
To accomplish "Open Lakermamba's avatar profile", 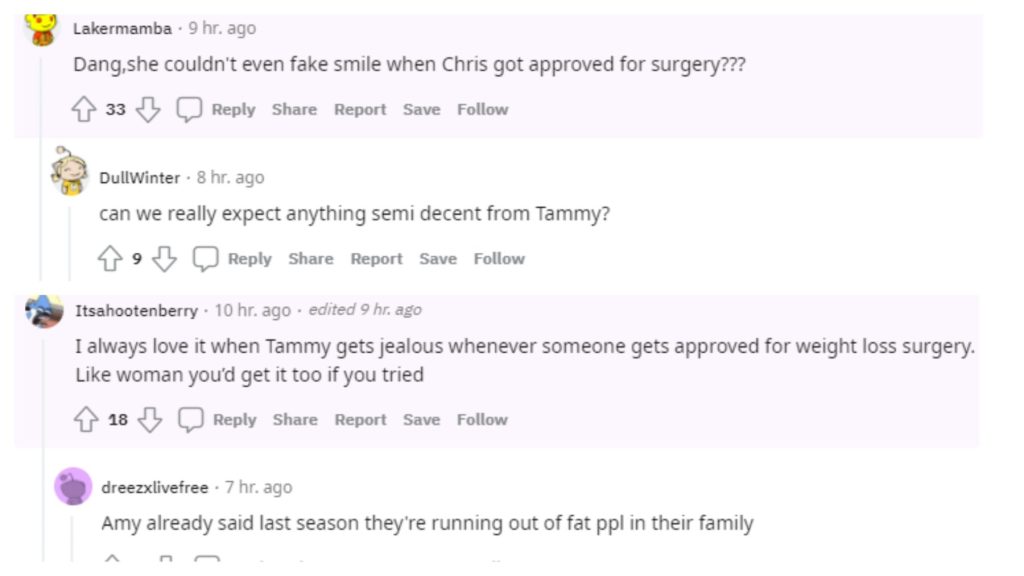I will (x=42, y=29).
